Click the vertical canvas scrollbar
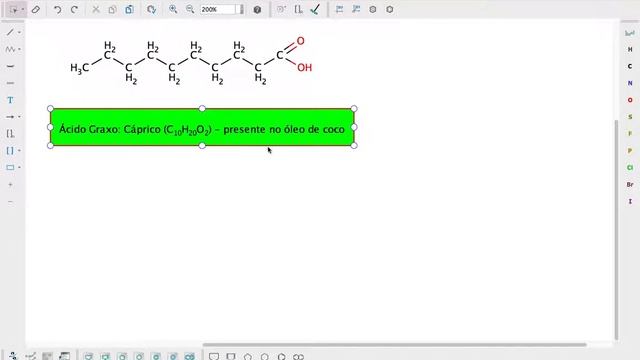This screenshot has width=640, height=360. coord(616,230)
